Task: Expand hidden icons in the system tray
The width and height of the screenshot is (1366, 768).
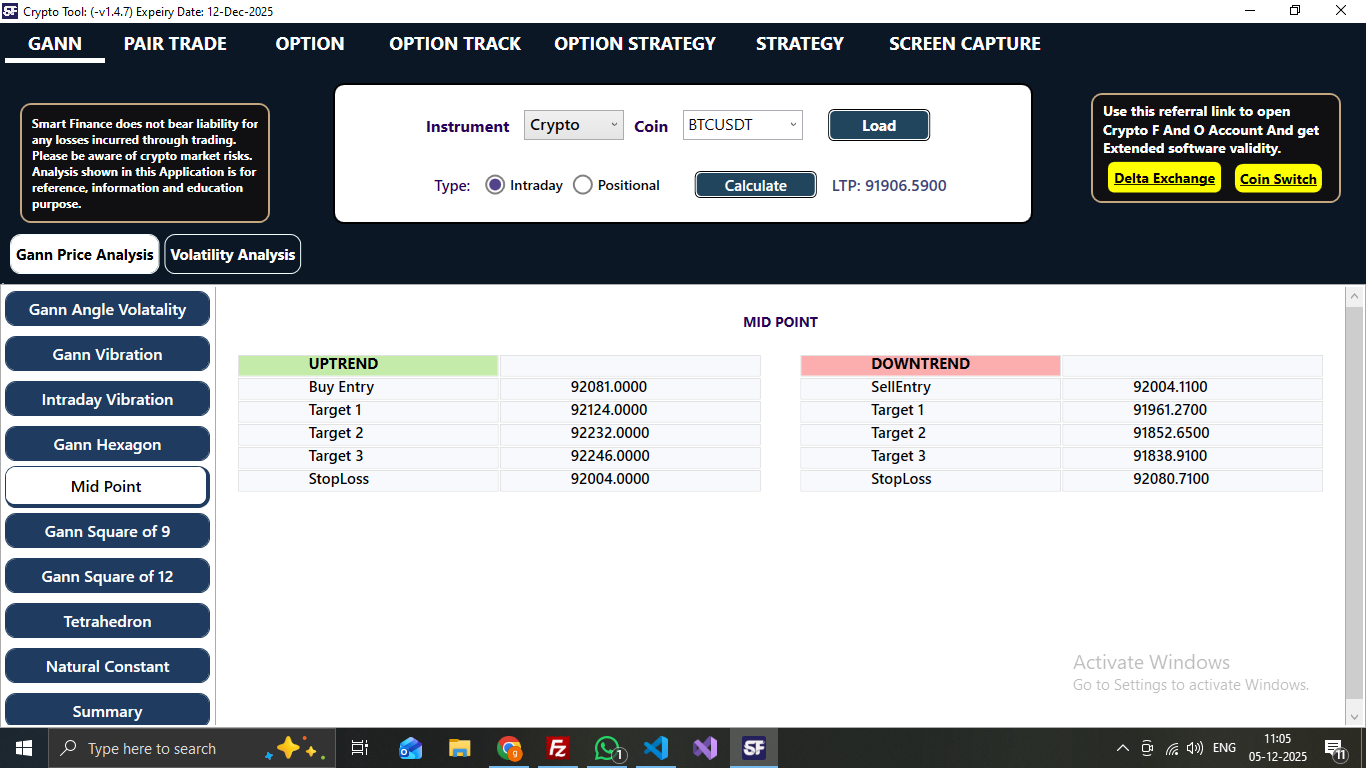Action: point(1122,747)
